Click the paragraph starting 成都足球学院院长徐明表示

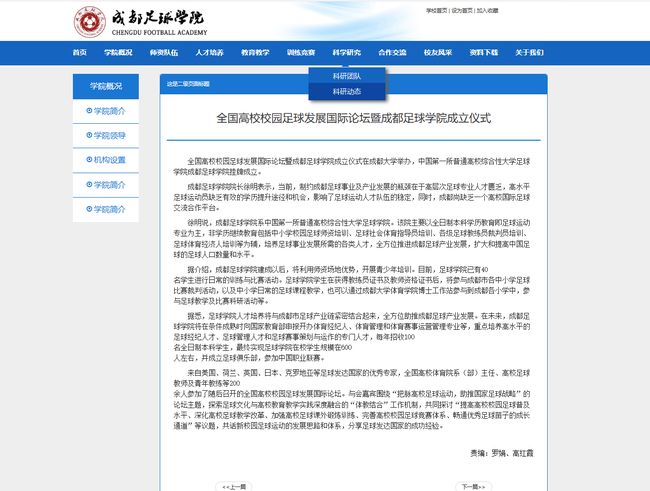point(352,197)
